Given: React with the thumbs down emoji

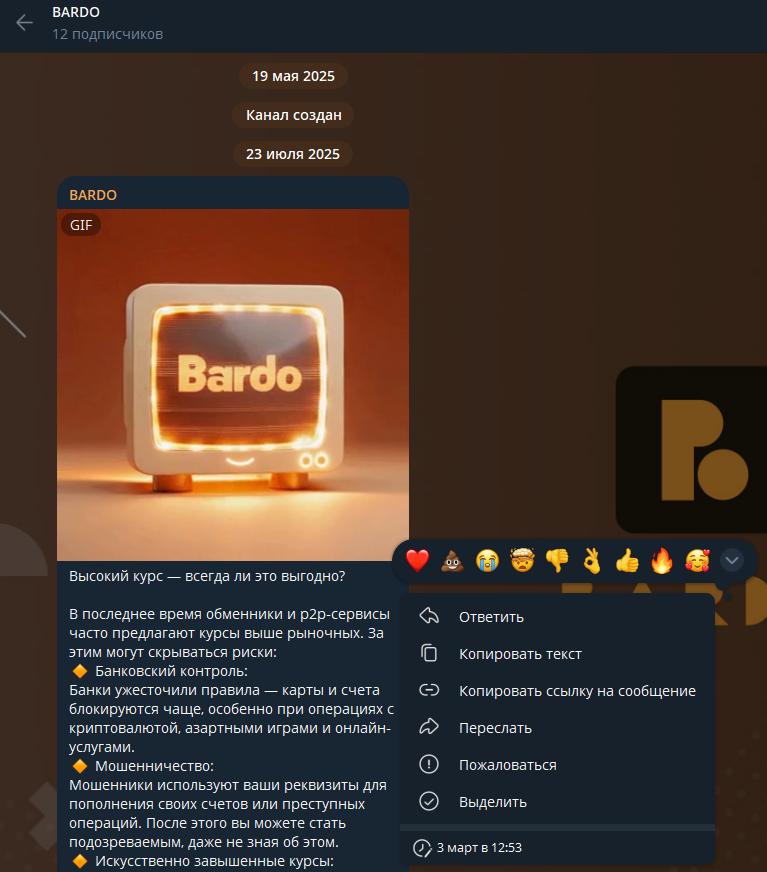Looking at the screenshot, I should [x=557, y=561].
